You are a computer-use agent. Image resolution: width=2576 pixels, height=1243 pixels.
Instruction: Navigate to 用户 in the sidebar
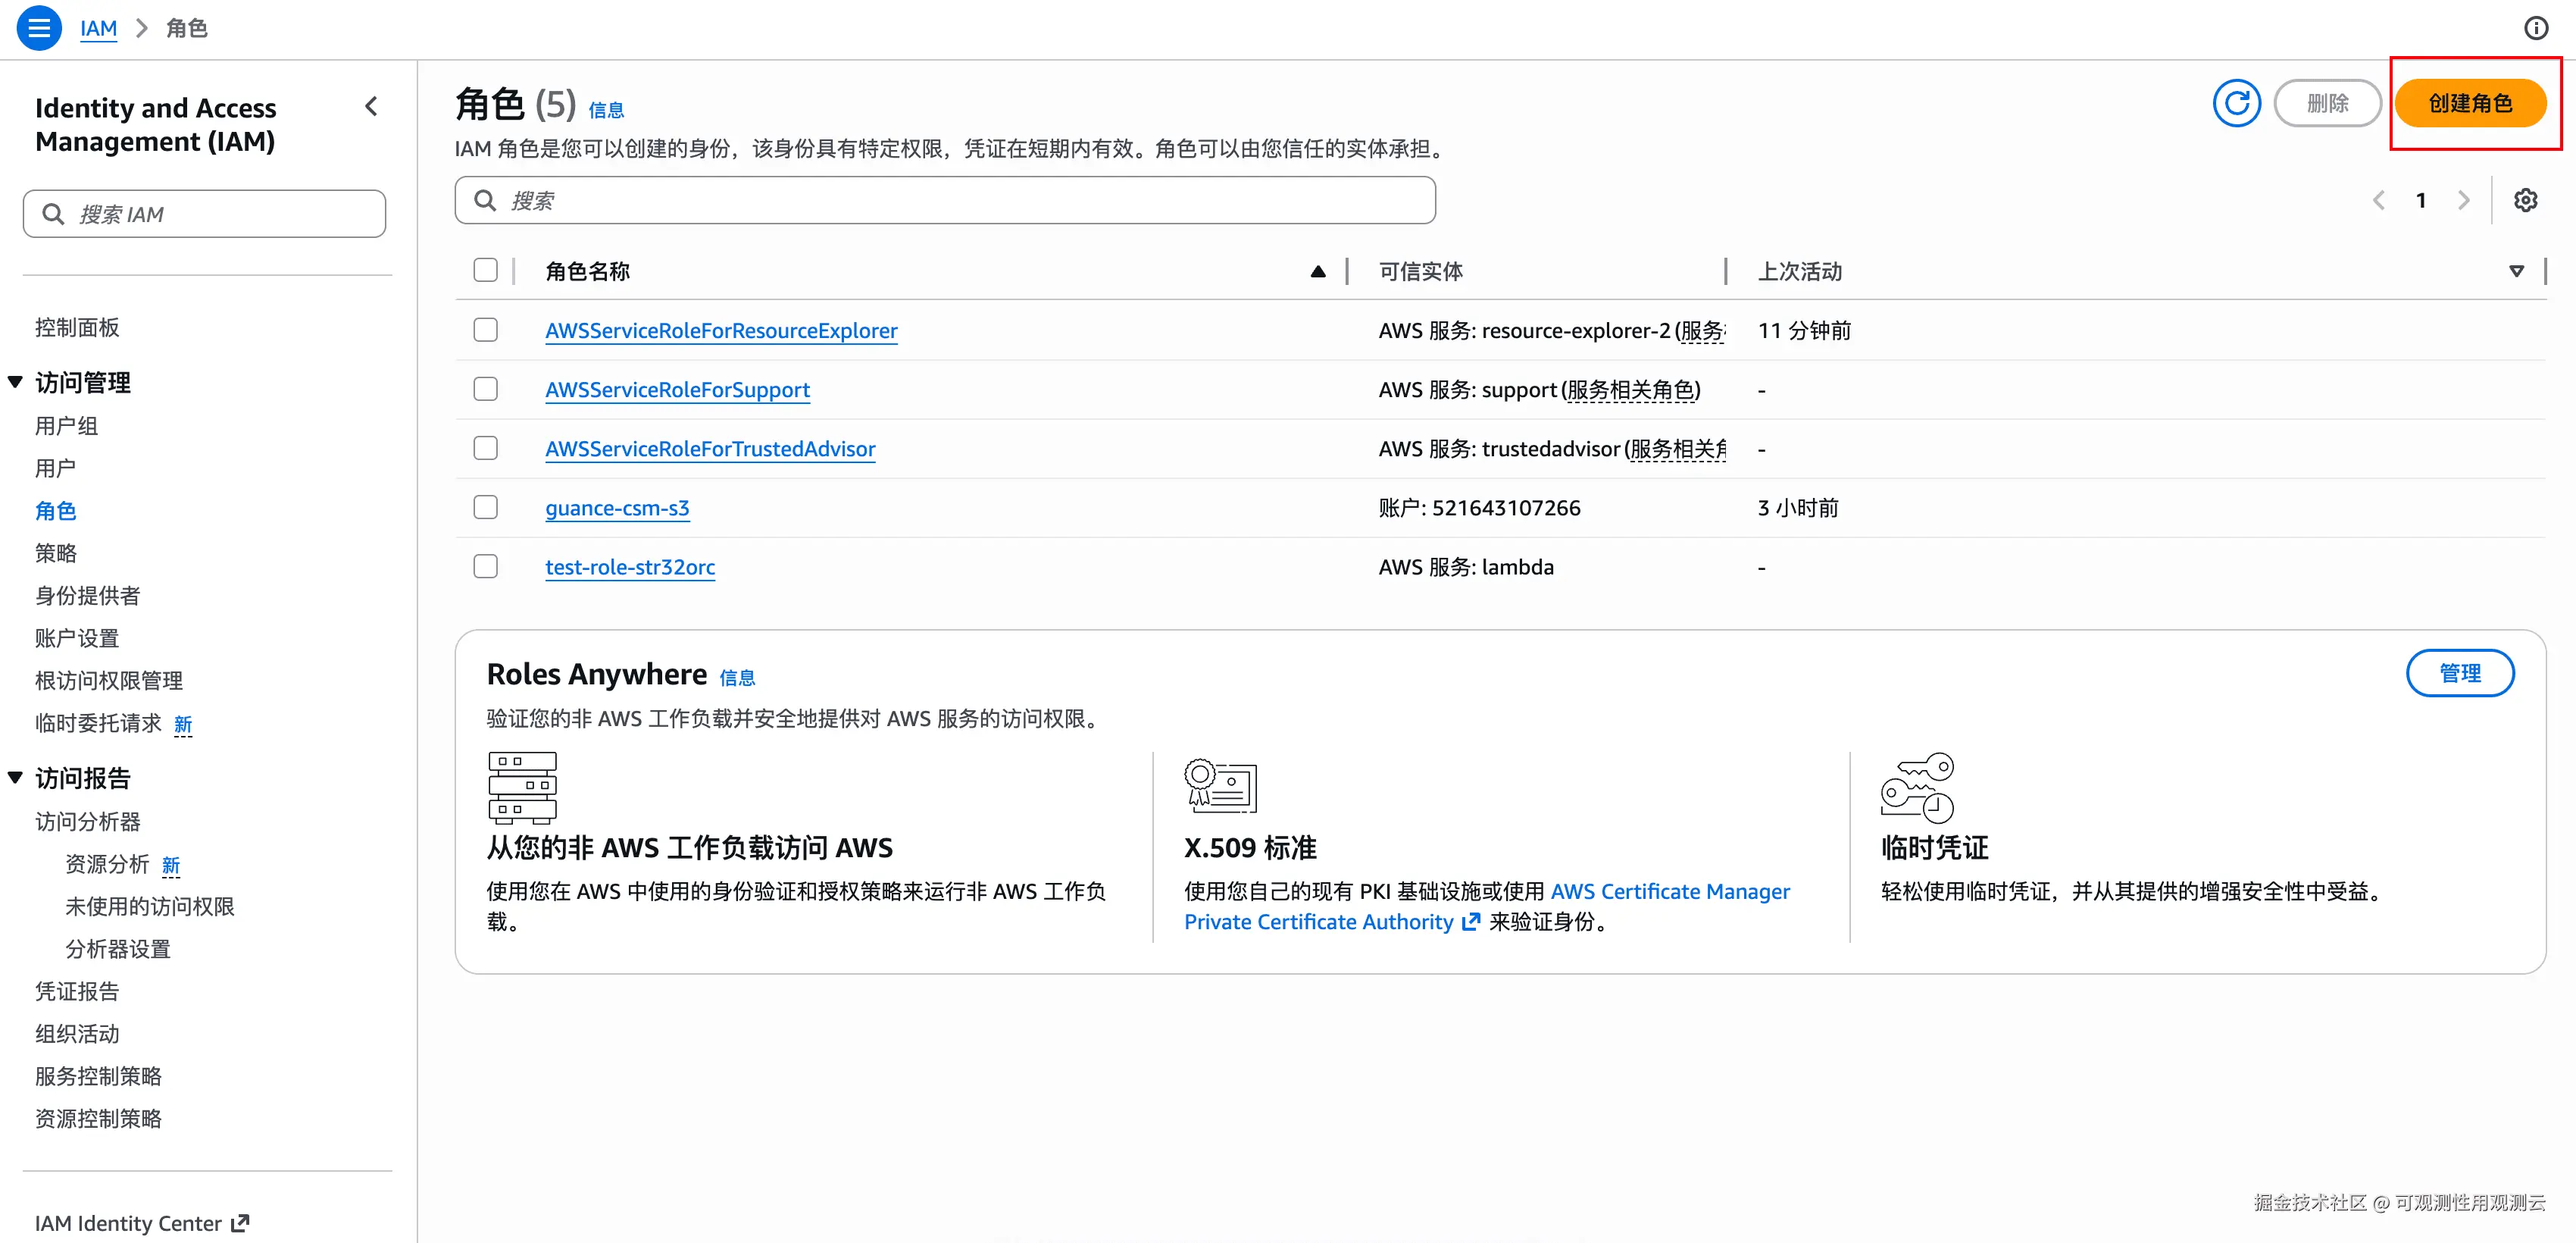(x=55, y=468)
